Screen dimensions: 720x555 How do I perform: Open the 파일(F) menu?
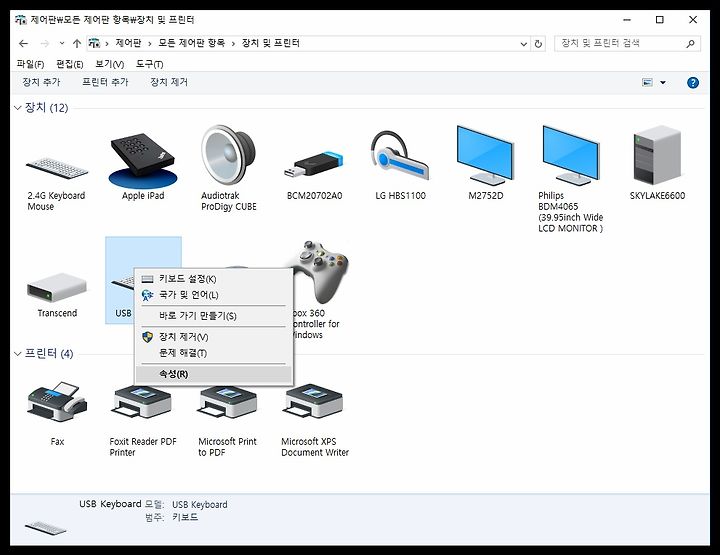tap(30, 64)
